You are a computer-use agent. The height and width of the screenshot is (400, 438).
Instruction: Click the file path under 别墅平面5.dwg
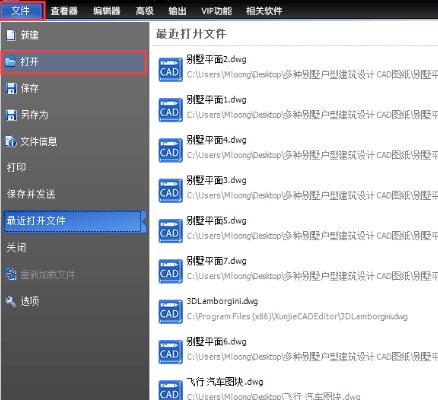coord(312,236)
